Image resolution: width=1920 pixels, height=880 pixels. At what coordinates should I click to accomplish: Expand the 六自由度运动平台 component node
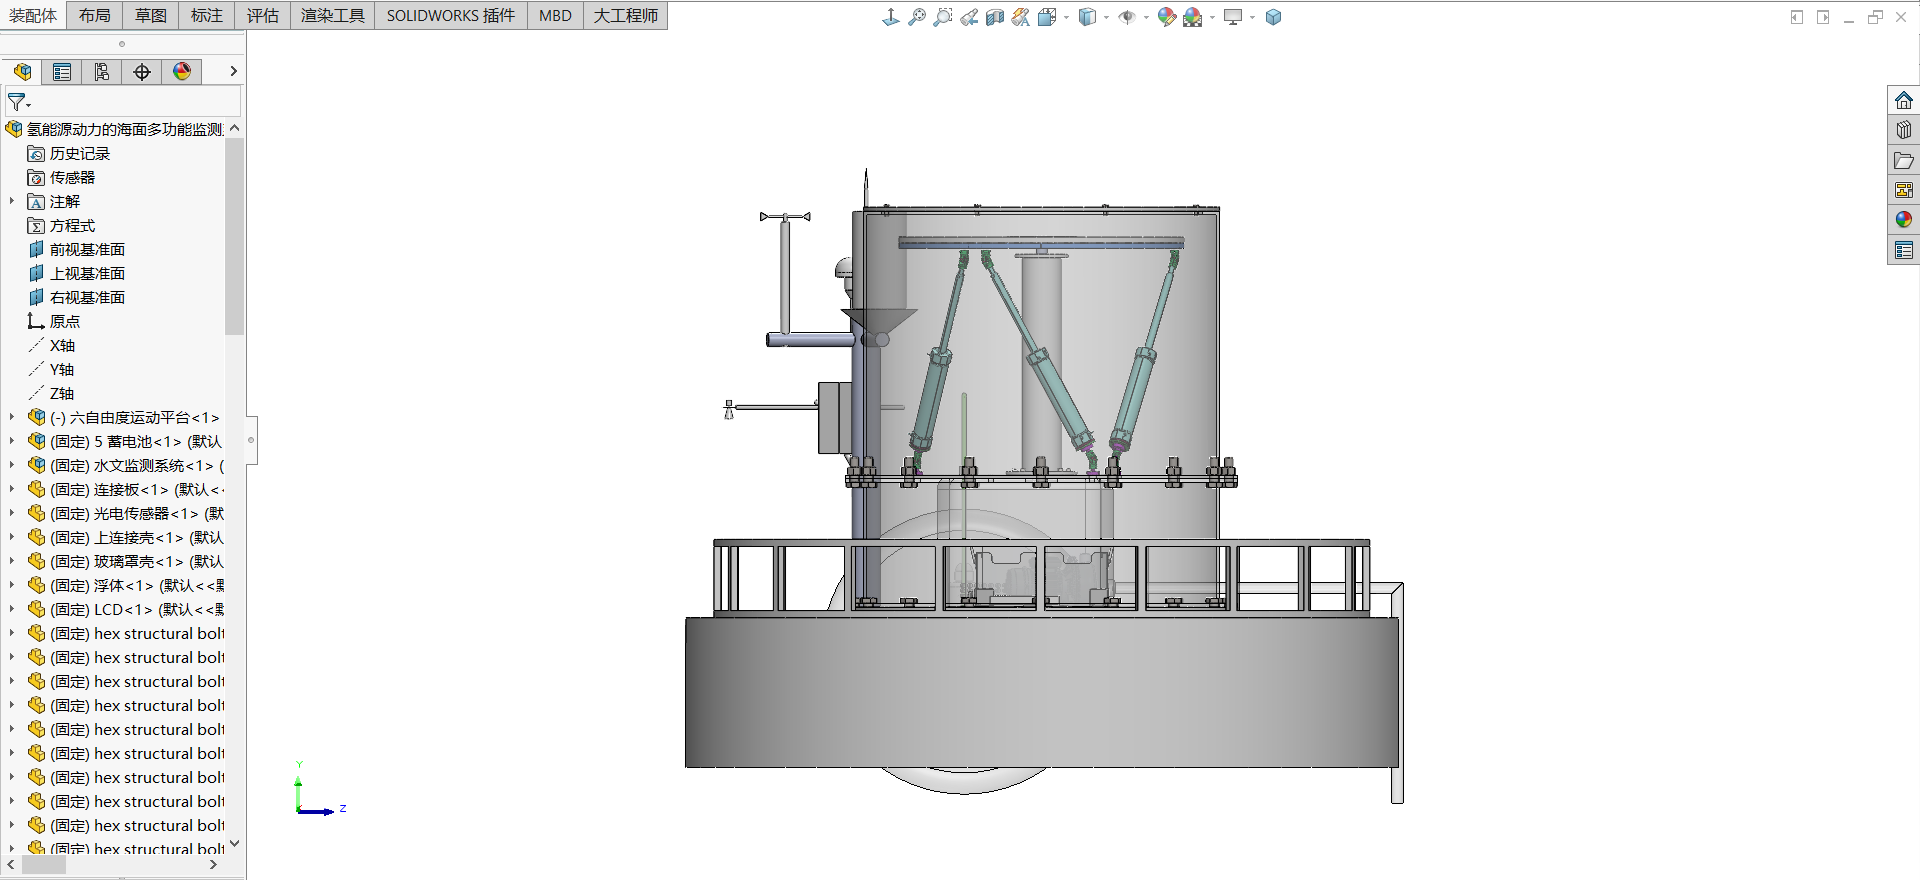pyautogui.click(x=12, y=417)
